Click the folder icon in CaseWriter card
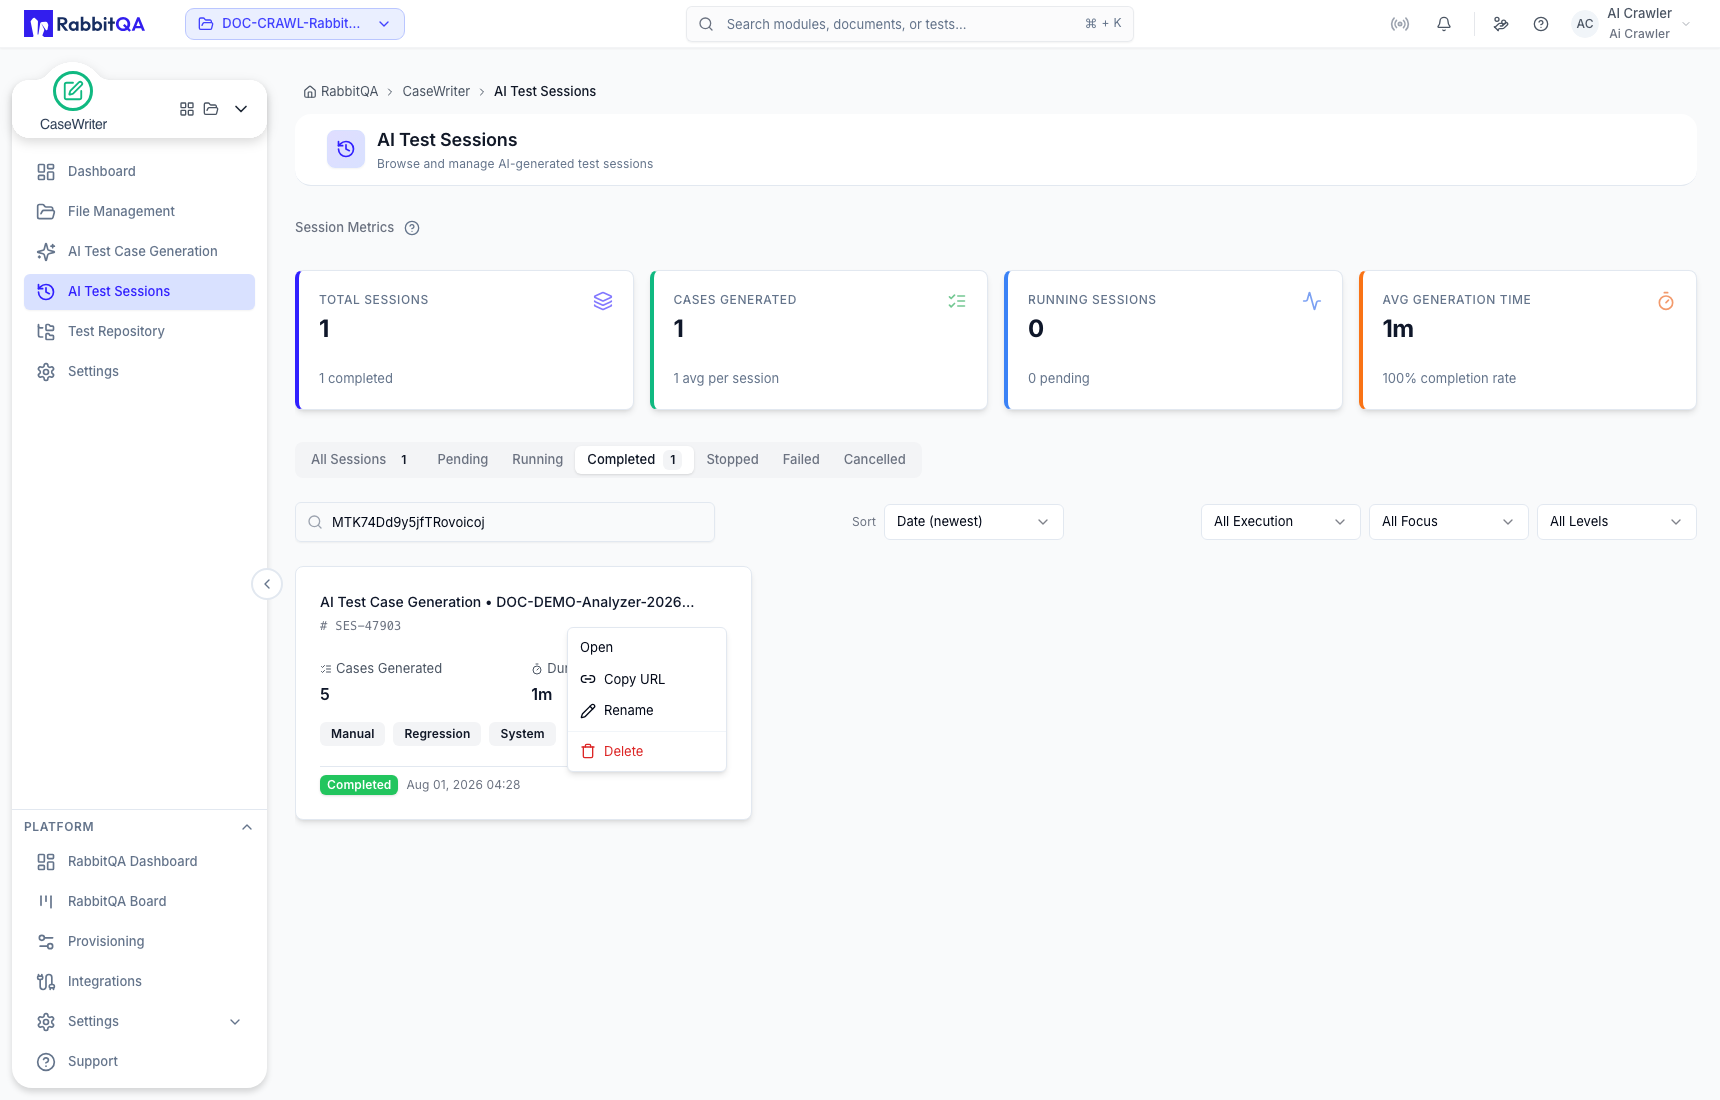This screenshot has height=1100, width=1720. point(211,109)
